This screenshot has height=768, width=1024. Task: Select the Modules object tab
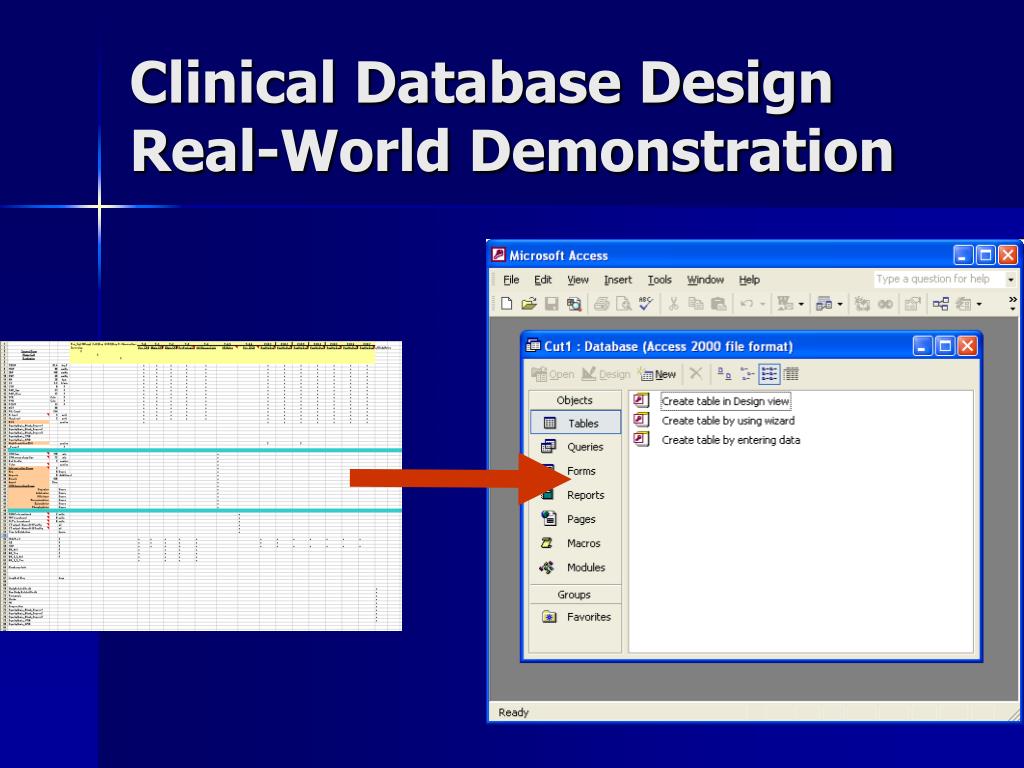(575, 568)
